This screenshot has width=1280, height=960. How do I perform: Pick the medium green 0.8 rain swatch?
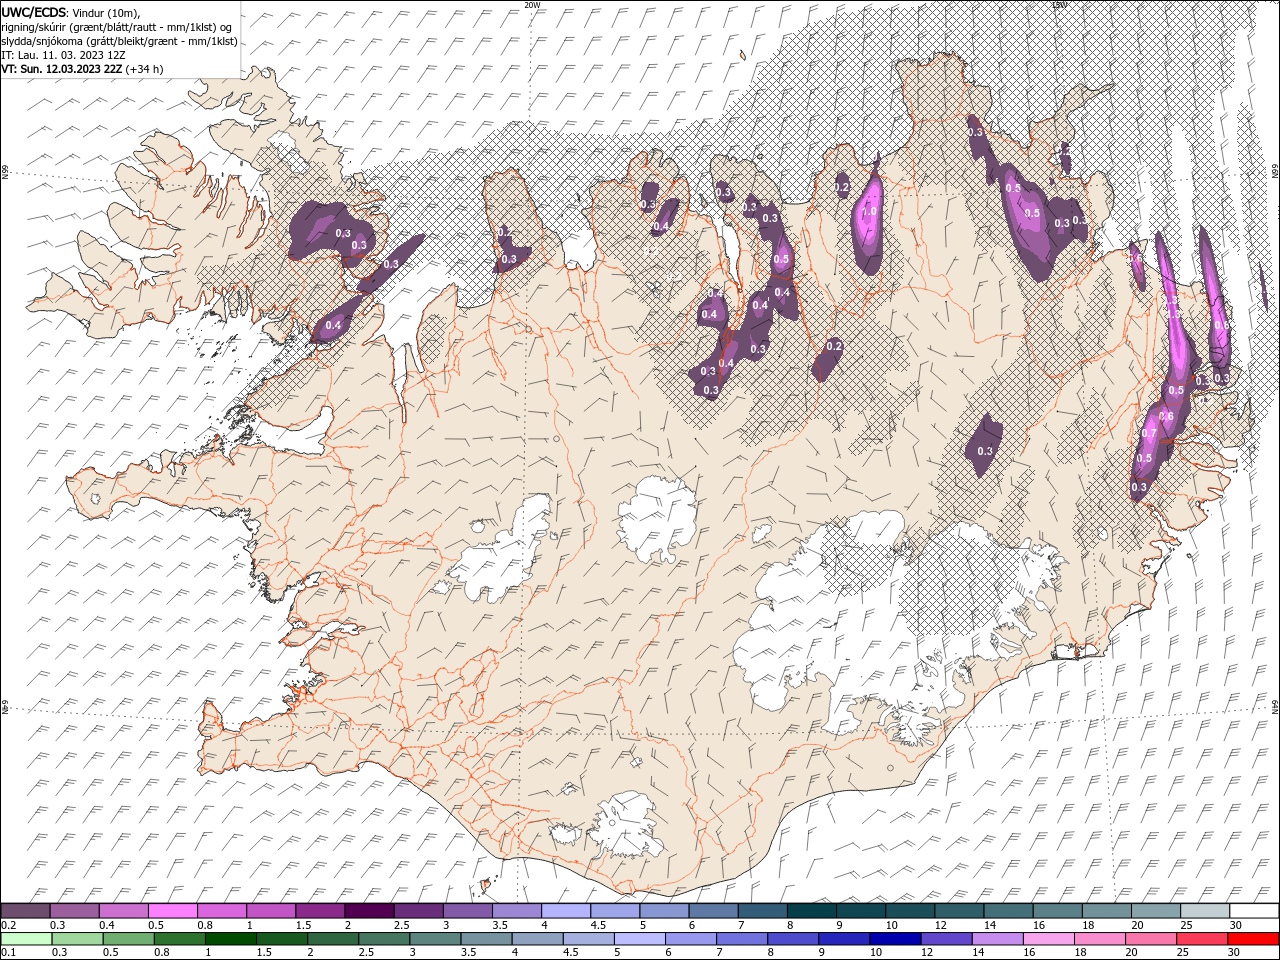point(179,939)
